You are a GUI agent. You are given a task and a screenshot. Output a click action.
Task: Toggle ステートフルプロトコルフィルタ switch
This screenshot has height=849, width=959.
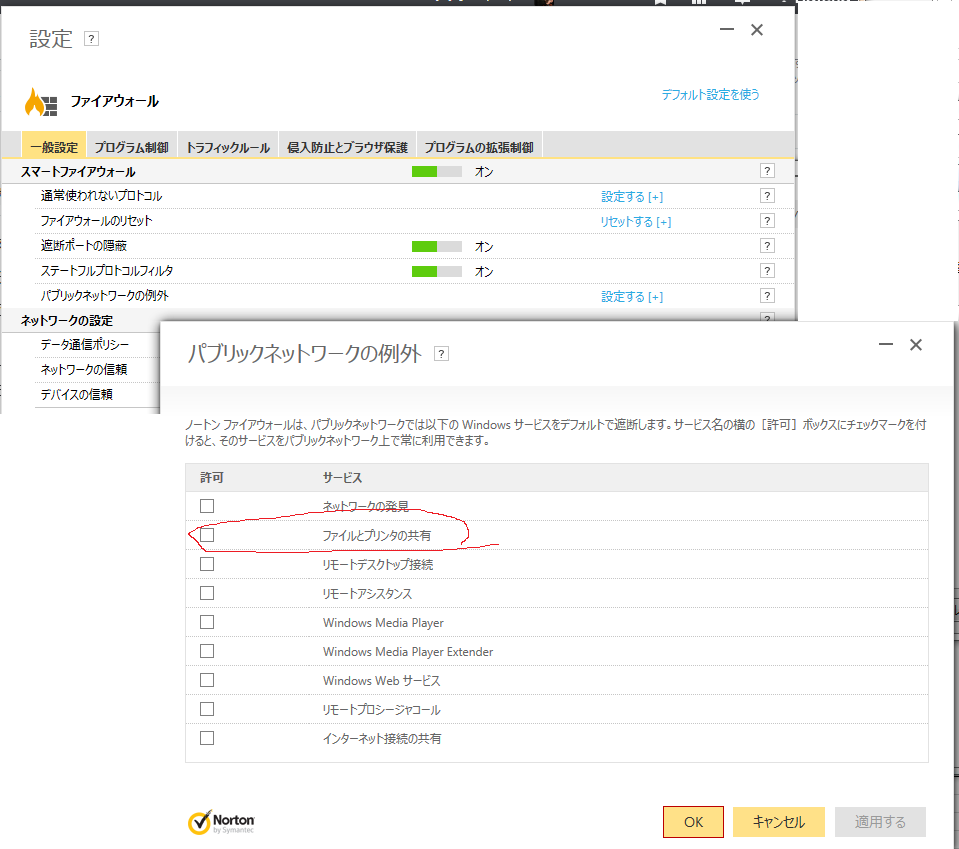tap(437, 272)
